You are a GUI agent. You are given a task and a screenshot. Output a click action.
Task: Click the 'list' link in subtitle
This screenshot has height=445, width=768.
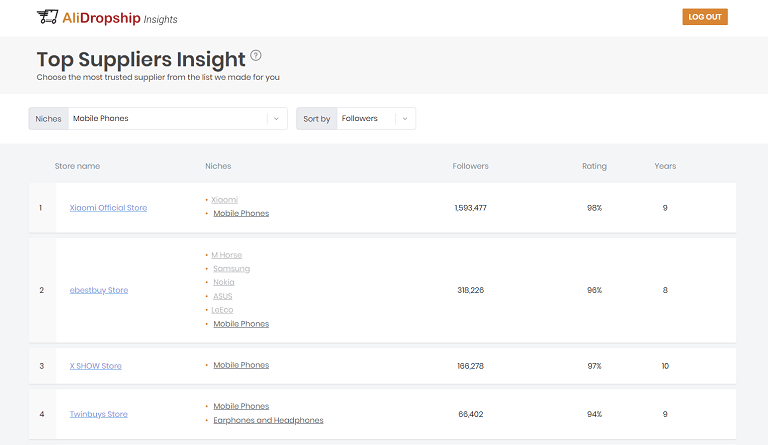(x=207, y=77)
